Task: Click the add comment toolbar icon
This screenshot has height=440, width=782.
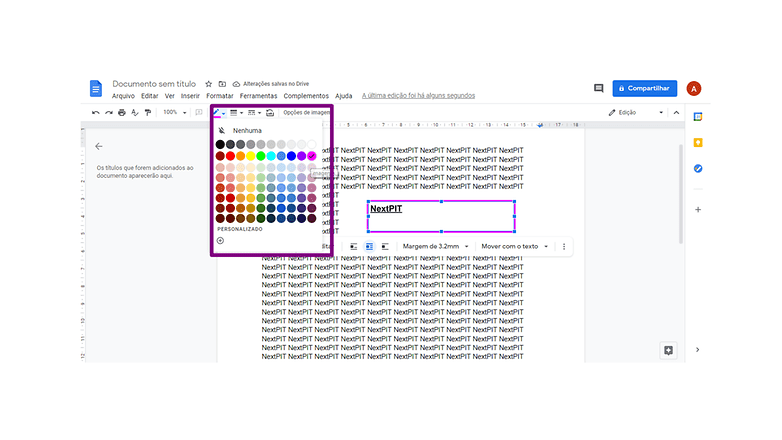Action: [199, 113]
